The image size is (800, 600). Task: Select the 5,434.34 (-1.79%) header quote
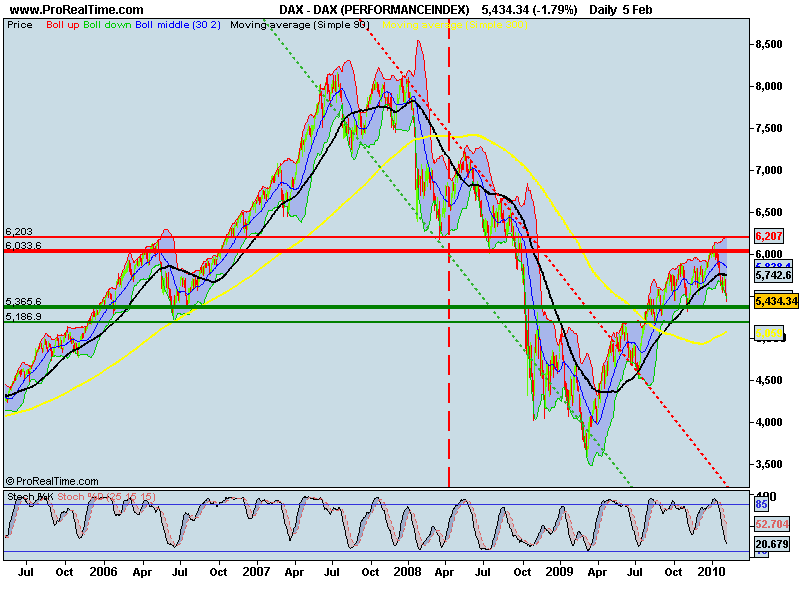(529, 10)
